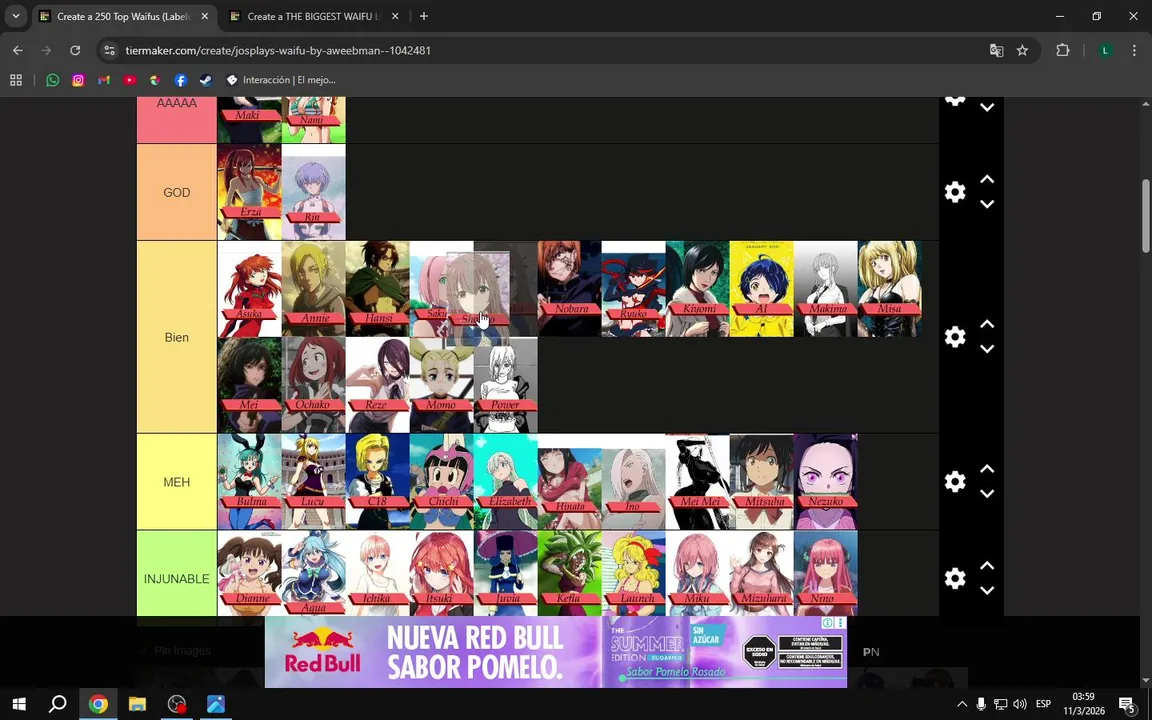Viewport: 1152px width, 720px height.
Task: Open WhatsApp bookmark
Action: coord(53,80)
